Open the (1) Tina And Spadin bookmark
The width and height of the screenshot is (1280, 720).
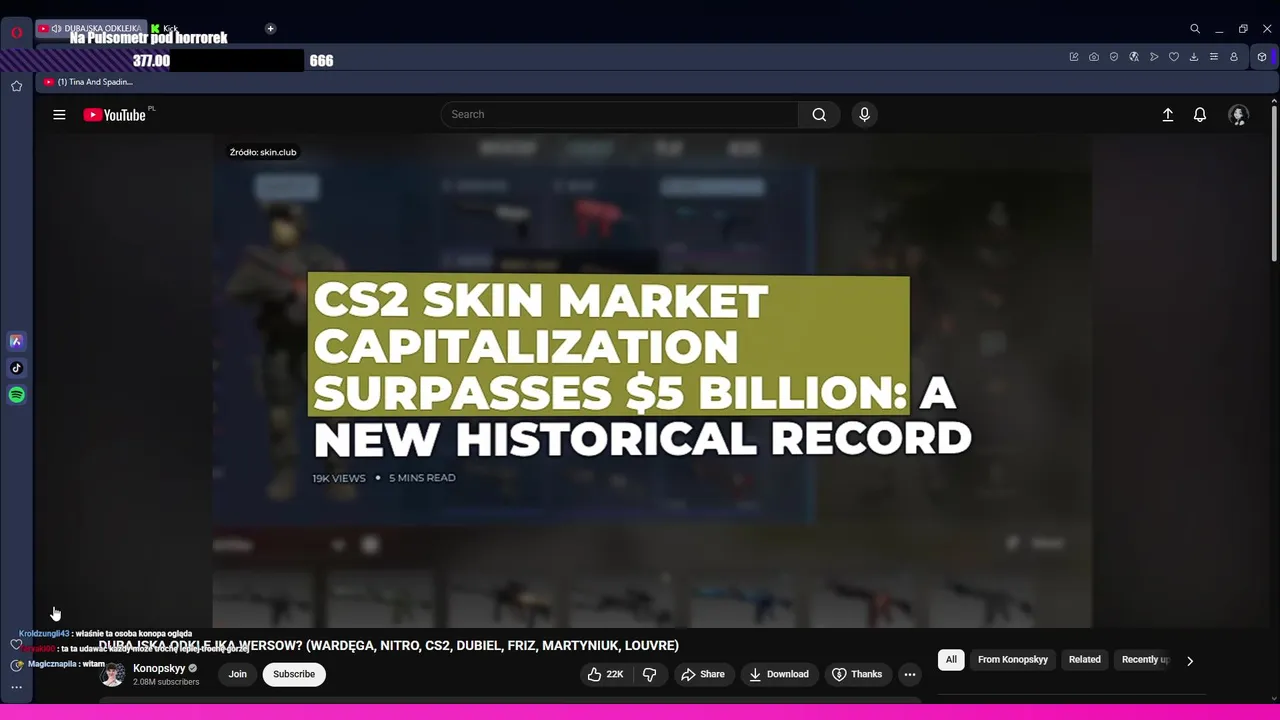(x=89, y=82)
